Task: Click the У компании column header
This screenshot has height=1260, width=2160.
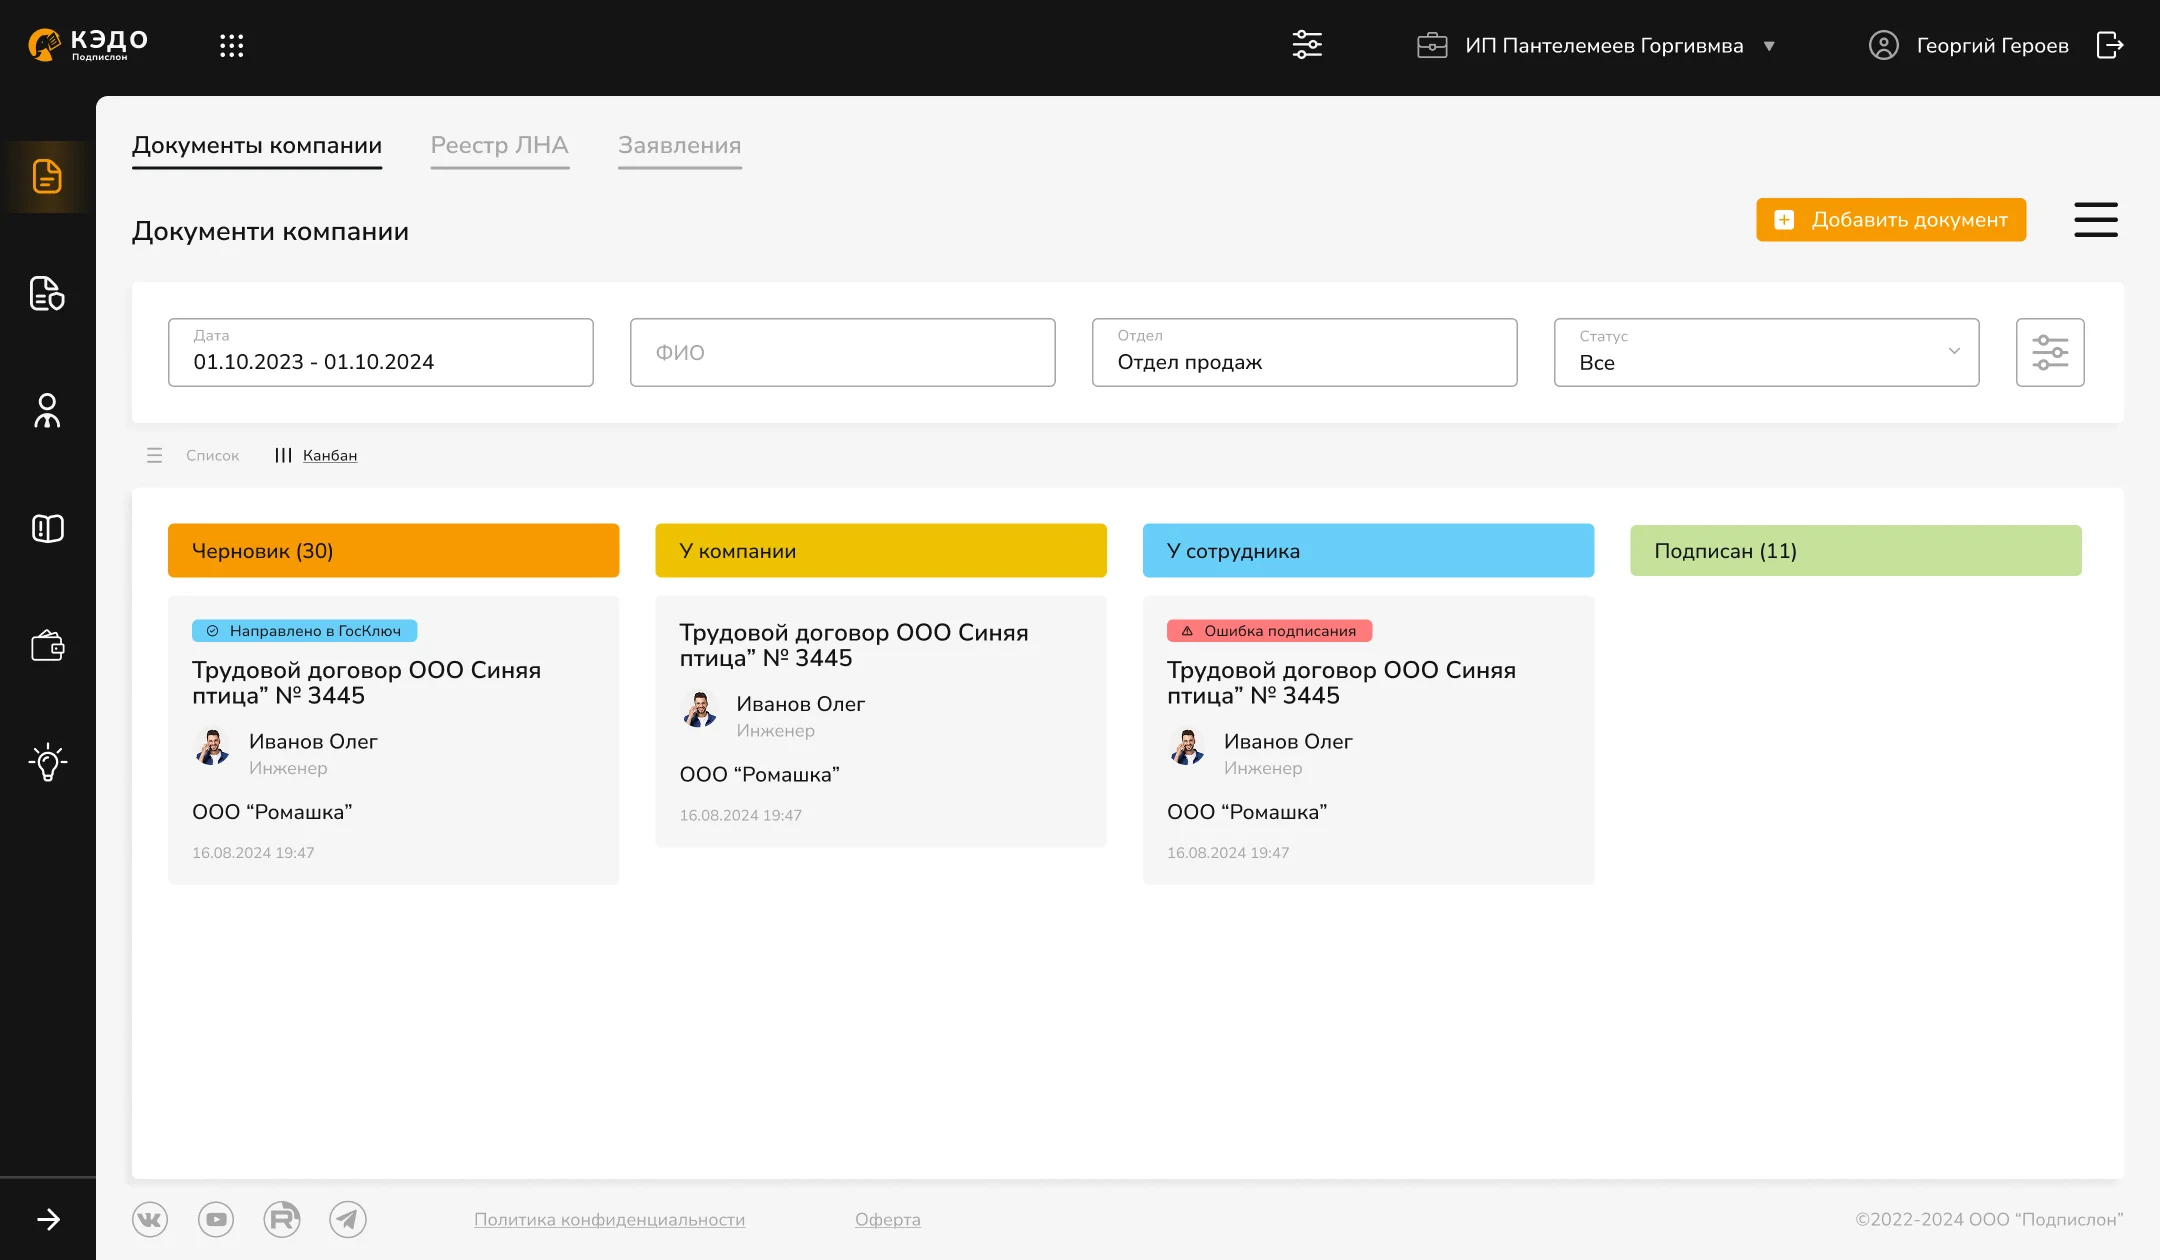Action: (x=881, y=550)
